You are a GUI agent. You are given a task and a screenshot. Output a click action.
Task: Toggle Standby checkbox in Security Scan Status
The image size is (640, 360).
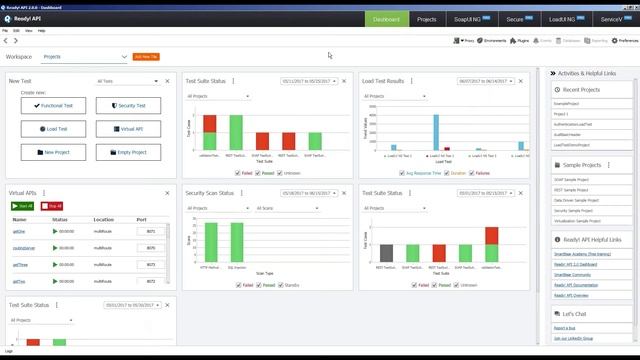coord(281,285)
